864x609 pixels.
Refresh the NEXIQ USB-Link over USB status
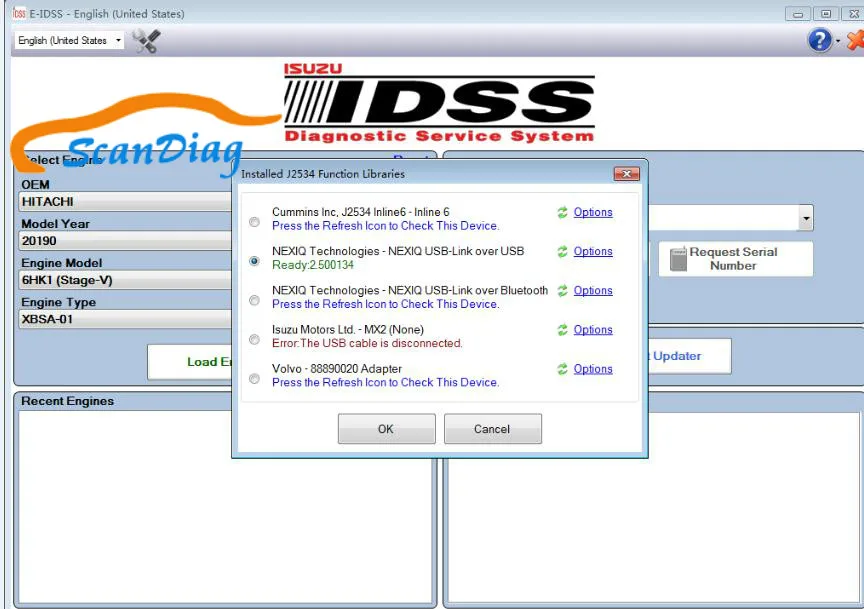pyautogui.click(x=562, y=251)
